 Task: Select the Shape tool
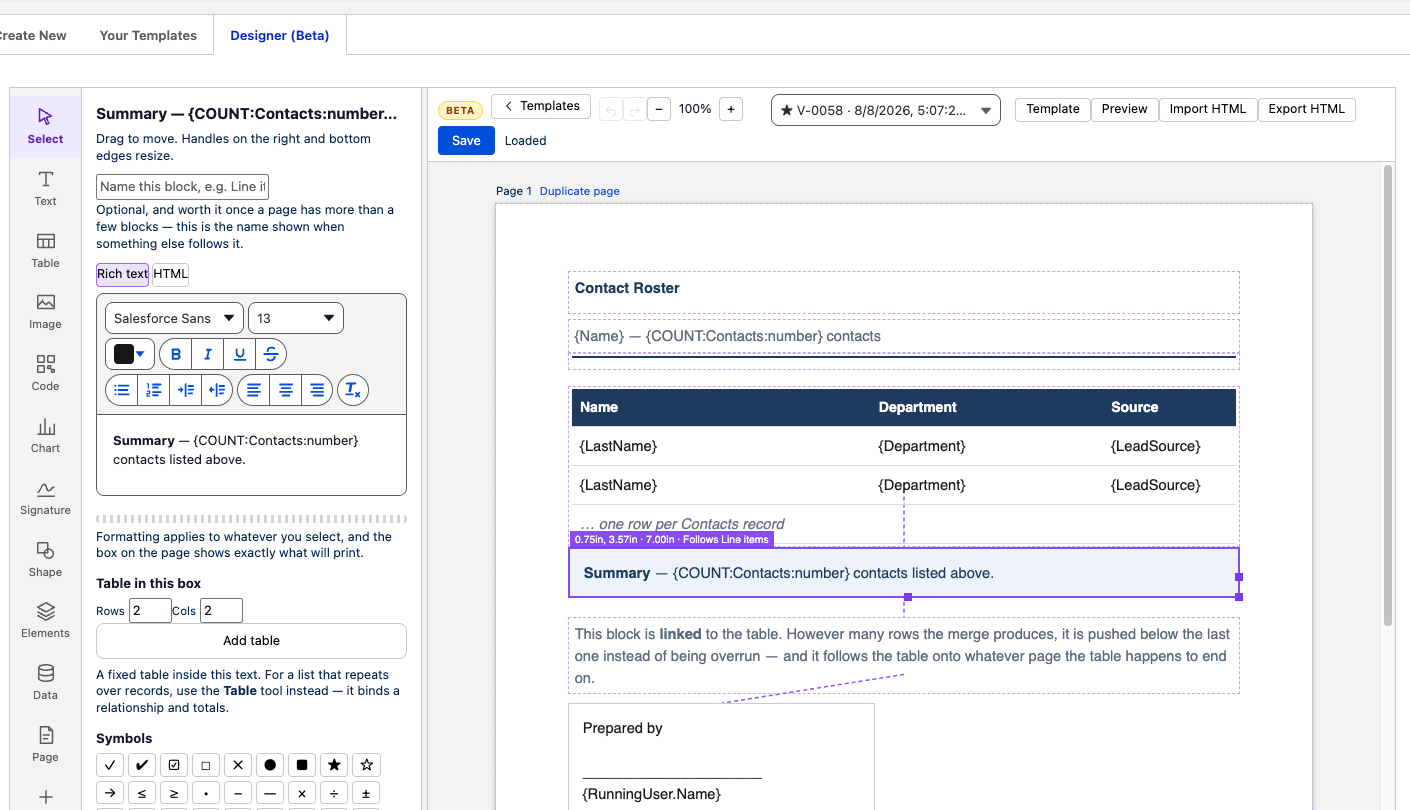click(x=45, y=559)
